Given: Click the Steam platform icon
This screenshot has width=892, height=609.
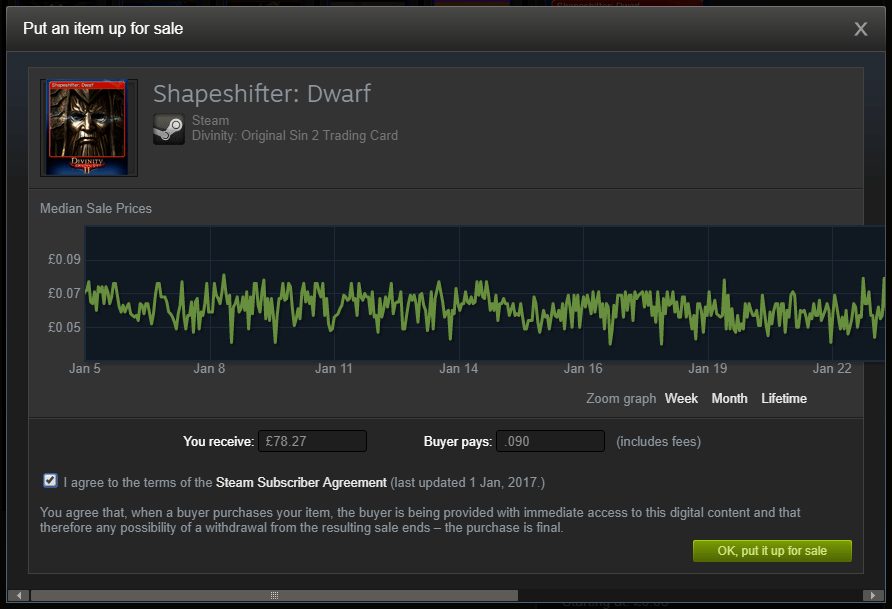Looking at the screenshot, I should pos(169,127).
